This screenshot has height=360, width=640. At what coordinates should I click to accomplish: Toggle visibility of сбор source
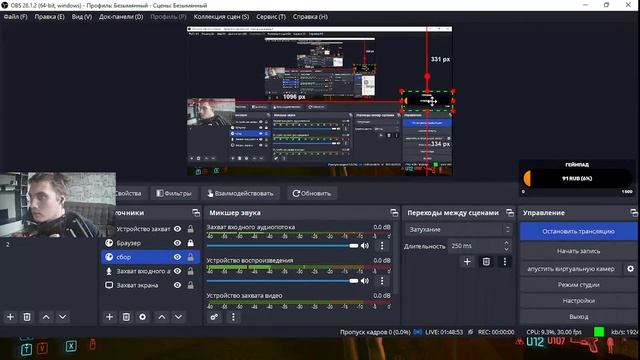[177, 257]
